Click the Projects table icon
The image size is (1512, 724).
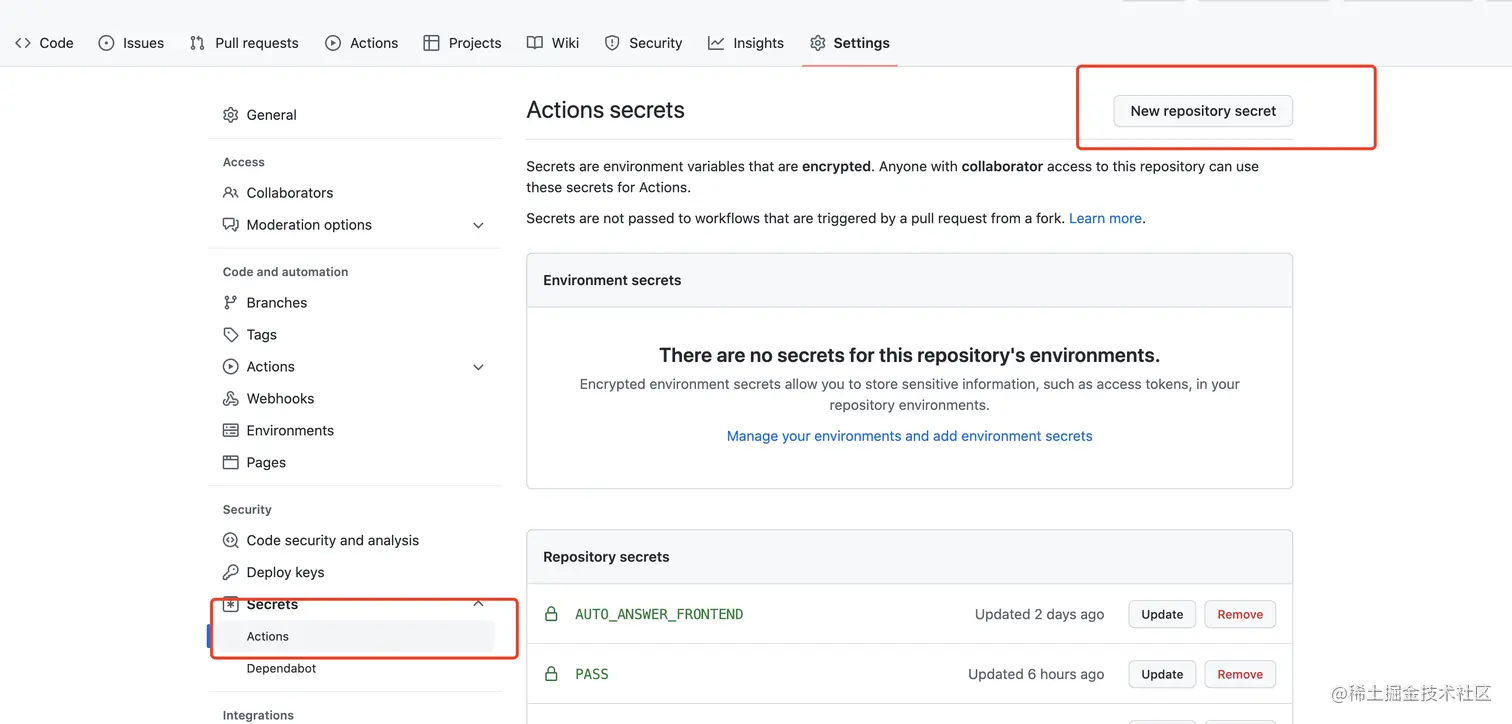point(431,43)
